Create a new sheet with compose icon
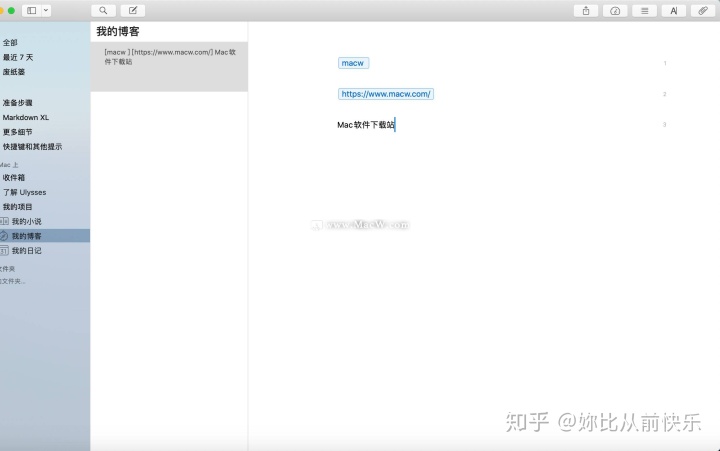The width and height of the screenshot is (720, 451). click(133, 11)
